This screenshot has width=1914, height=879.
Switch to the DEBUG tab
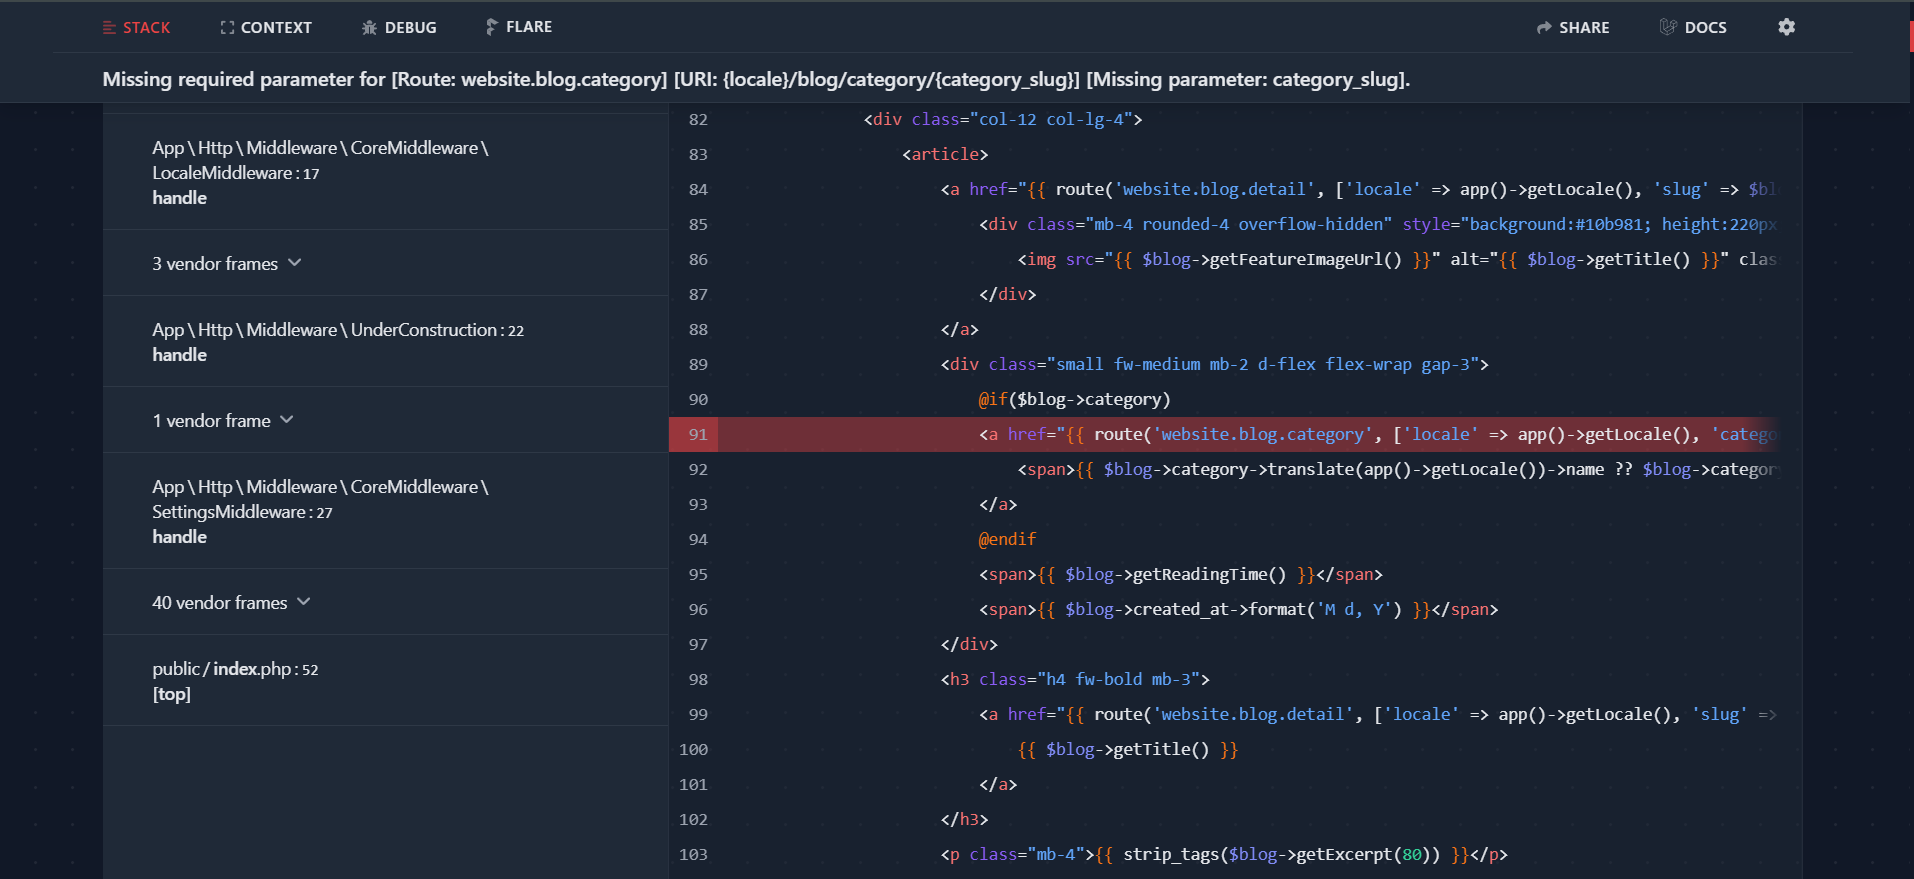pyautogui.click(x=410, y=28)
